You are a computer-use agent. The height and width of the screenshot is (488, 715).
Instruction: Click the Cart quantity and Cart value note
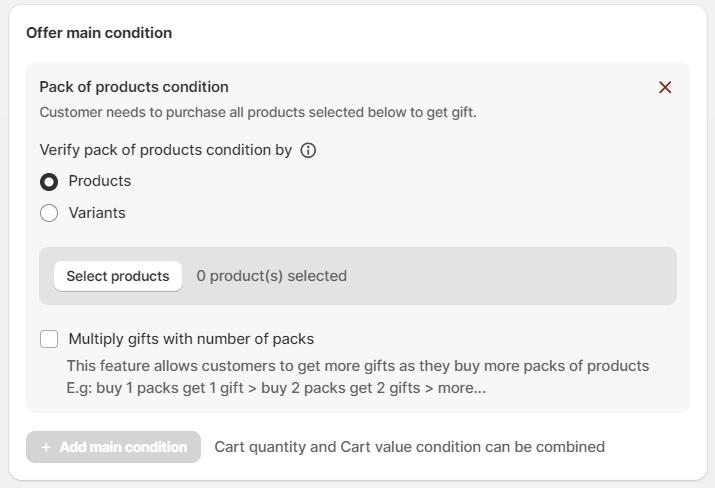(410, 447)
